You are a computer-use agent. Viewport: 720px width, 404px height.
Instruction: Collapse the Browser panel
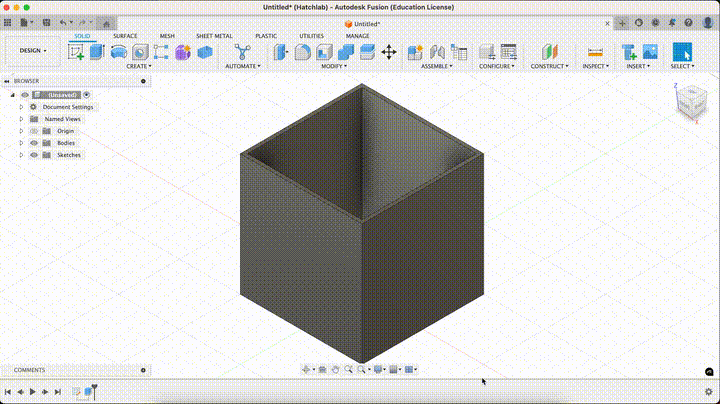6,81
